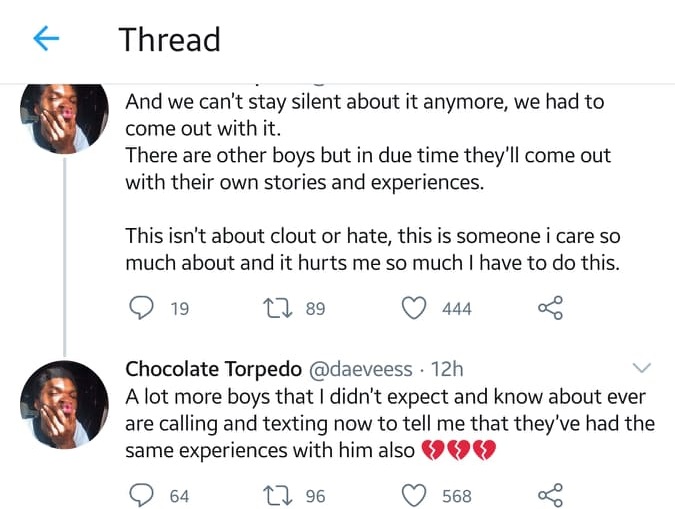Image resolution: width=675 pixels, height=509 pixels.
Task: Reply to the tweet with 19 replies
Action: (141, 309)
